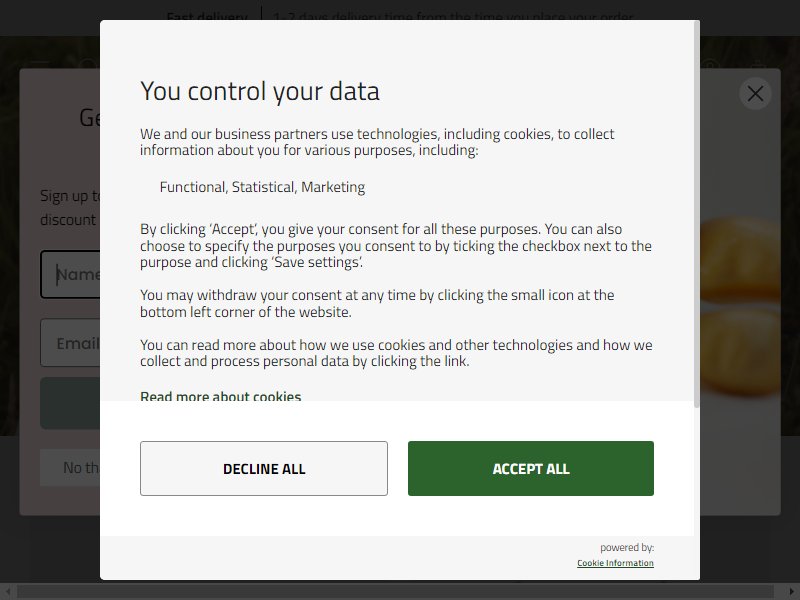Image resolution: width=800 pixels, height=600 pixels.
Task: Click into the Name input field
Action: tap(70, 274)
